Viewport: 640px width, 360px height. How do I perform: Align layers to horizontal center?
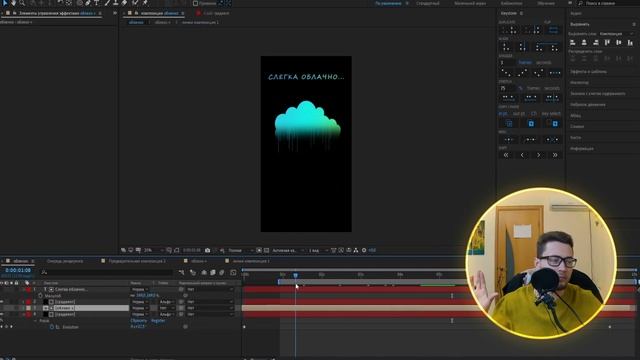point(584,42)
